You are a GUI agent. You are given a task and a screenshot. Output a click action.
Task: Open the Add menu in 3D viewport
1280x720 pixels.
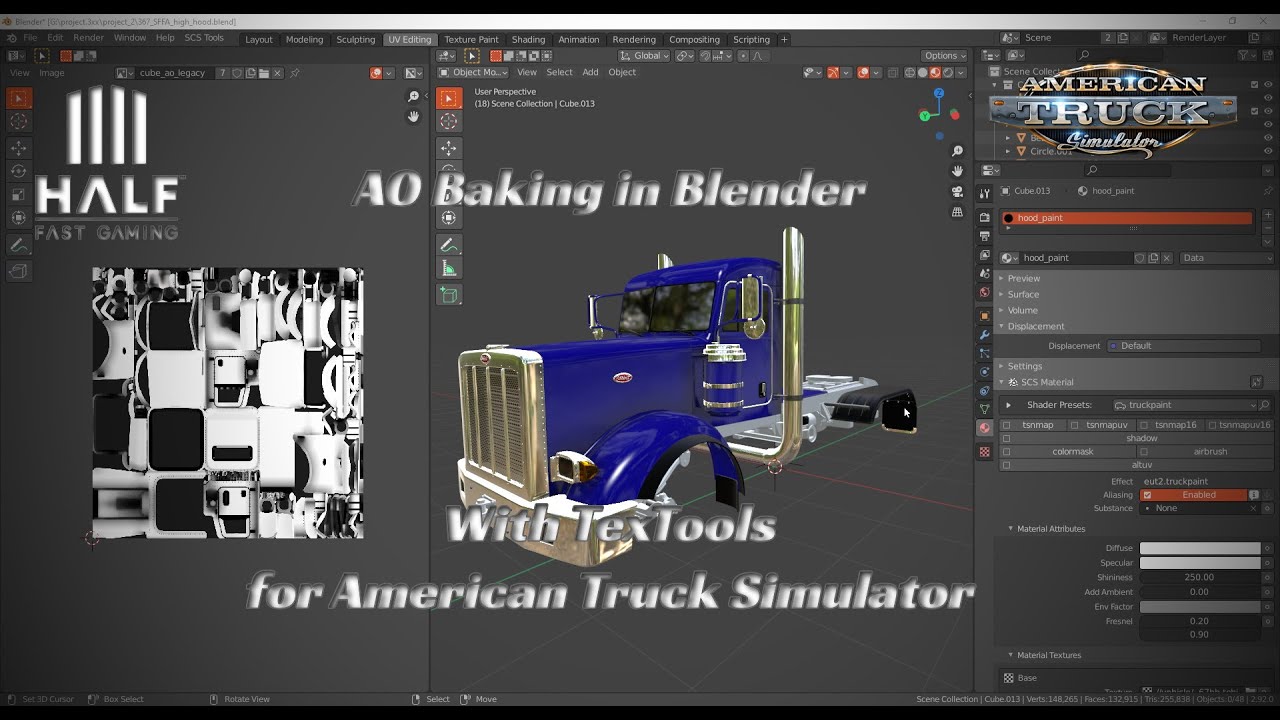coord(590,72)
